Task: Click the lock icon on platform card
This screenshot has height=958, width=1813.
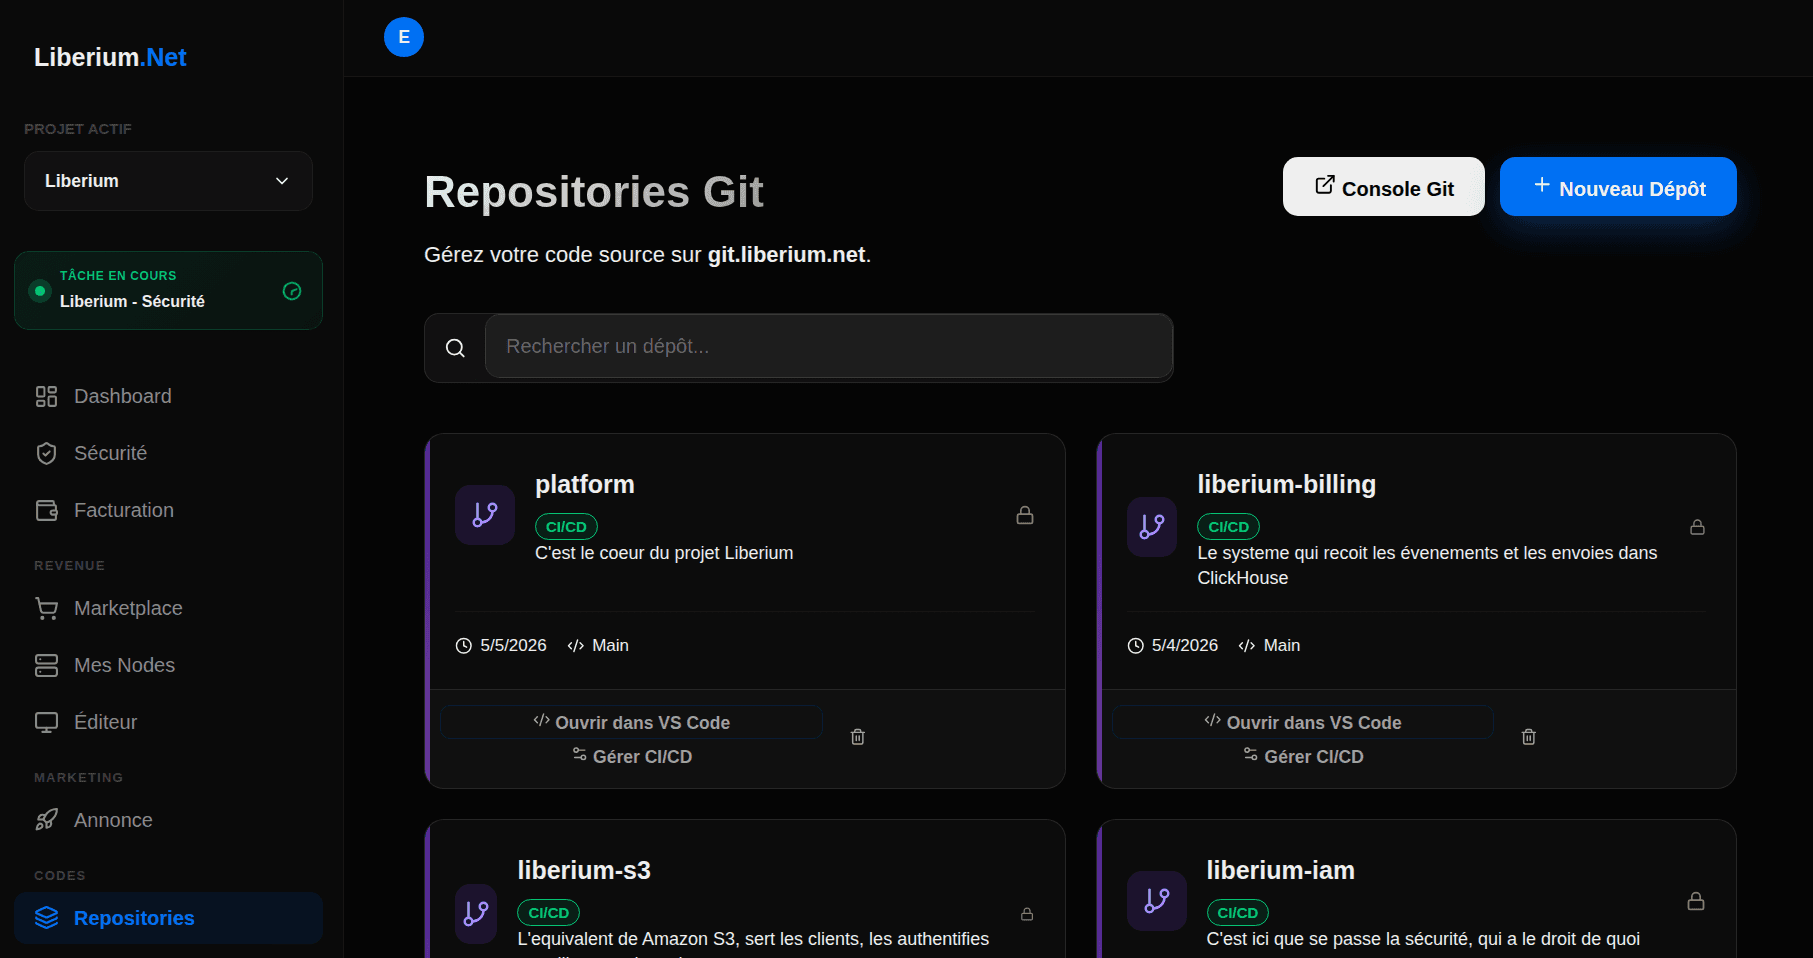Action: 1025,515
